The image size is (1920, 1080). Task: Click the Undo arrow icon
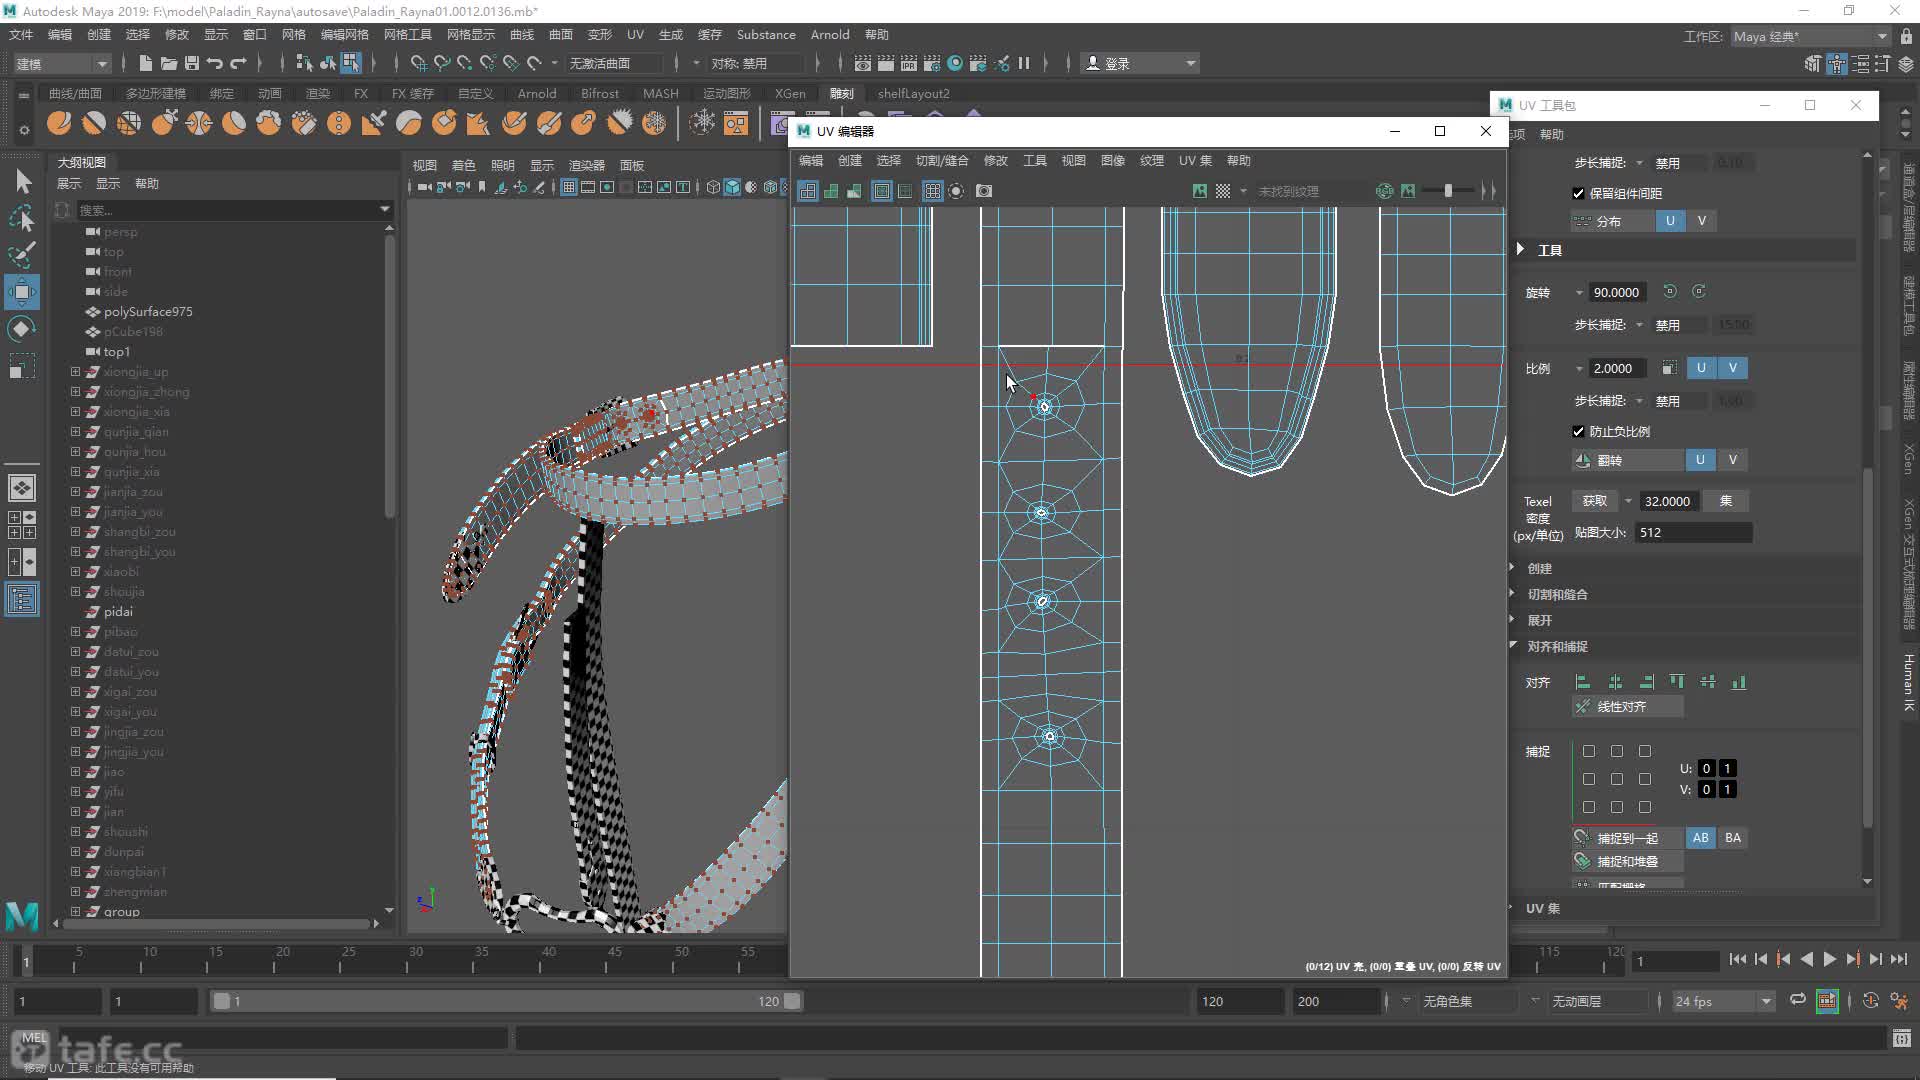(215, 63)
